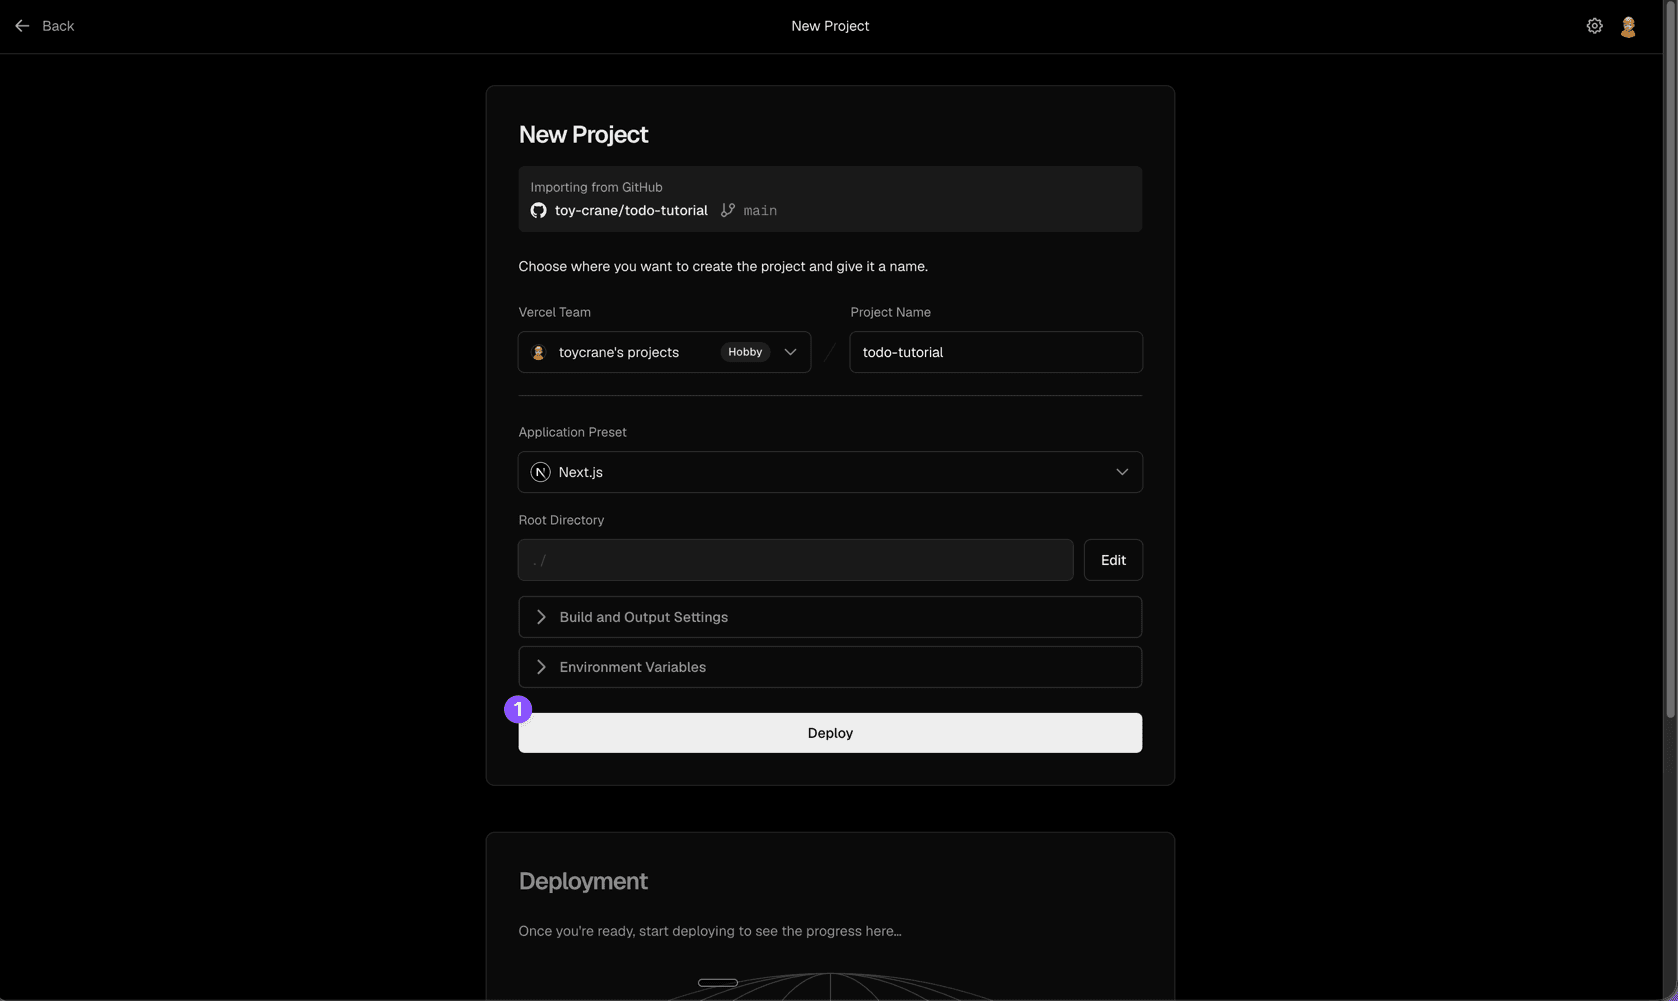
Task: Click the Root Directory path field
Action: point(795,560)
